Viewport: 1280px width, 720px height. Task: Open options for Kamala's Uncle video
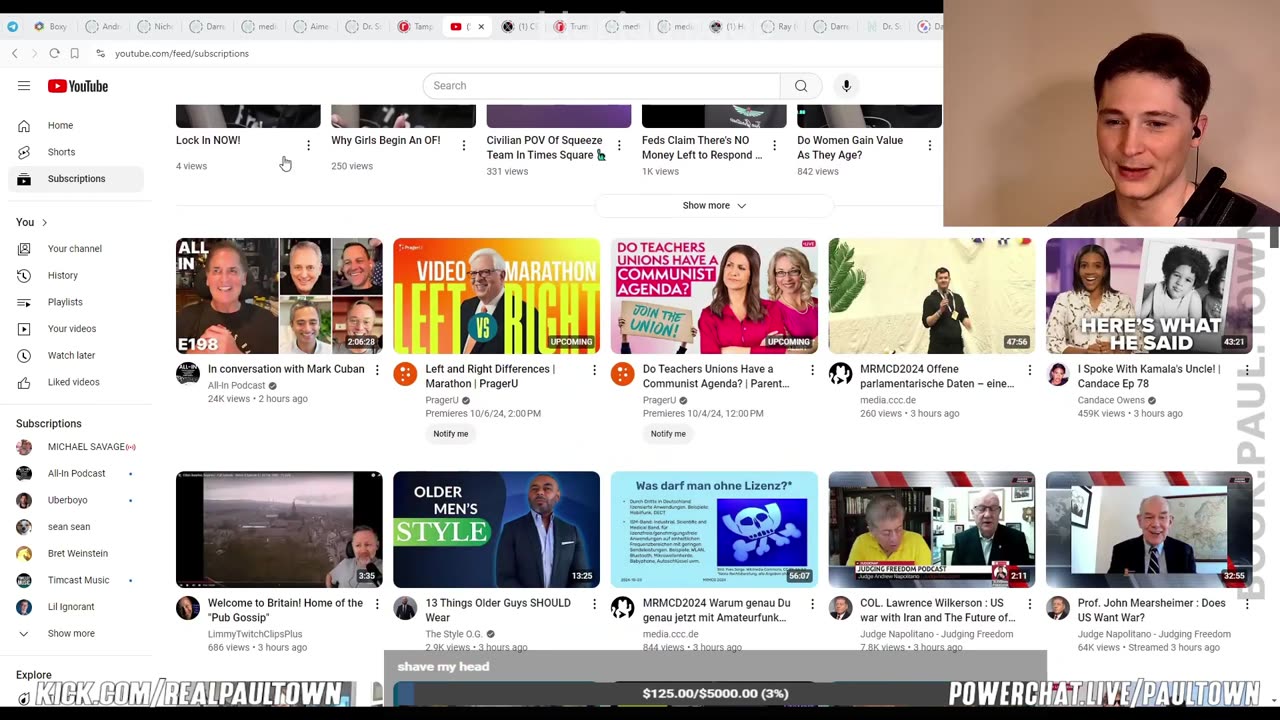pos(1246,370)
